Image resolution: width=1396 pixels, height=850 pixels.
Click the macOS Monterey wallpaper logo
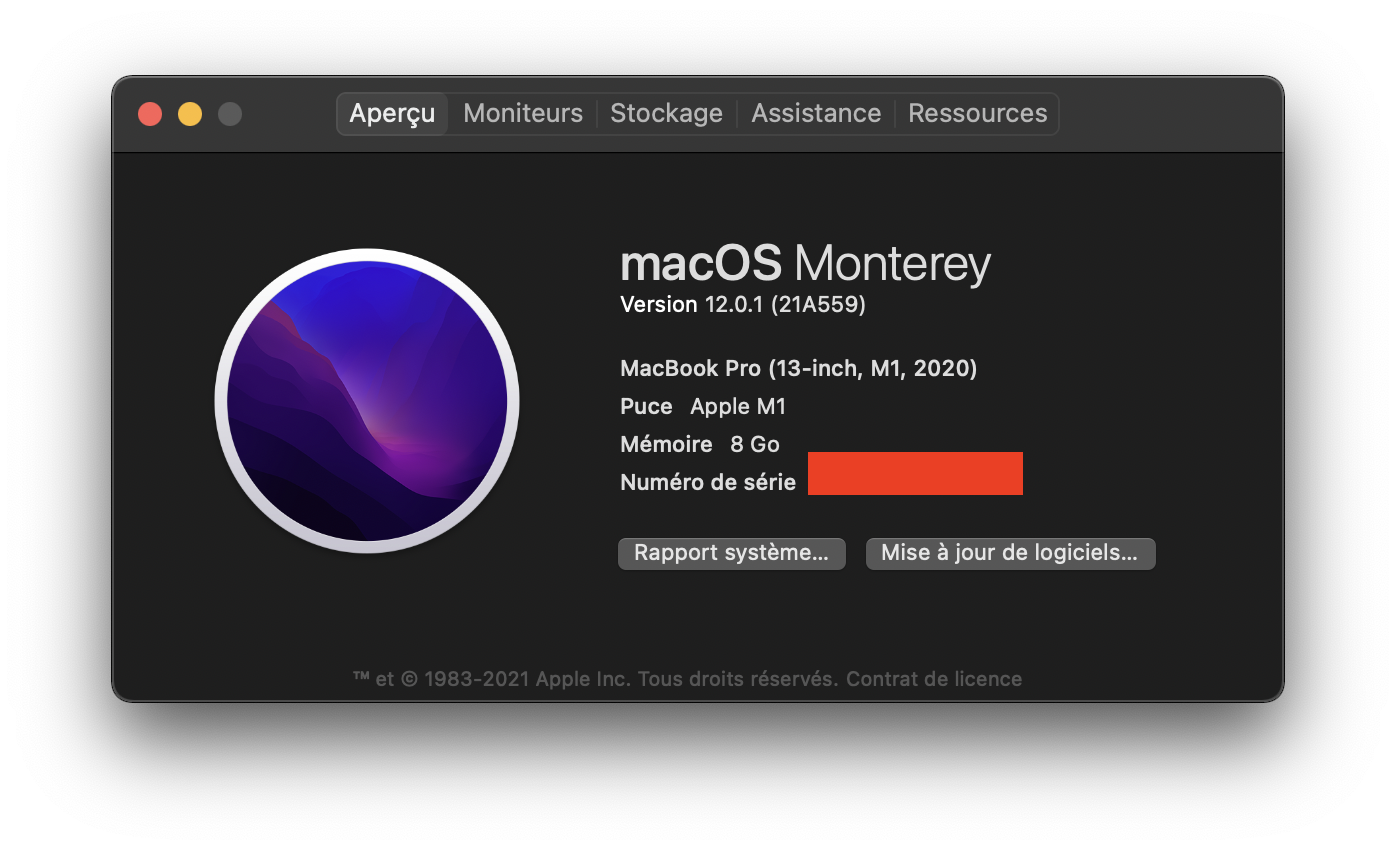(x=367, y=400)
